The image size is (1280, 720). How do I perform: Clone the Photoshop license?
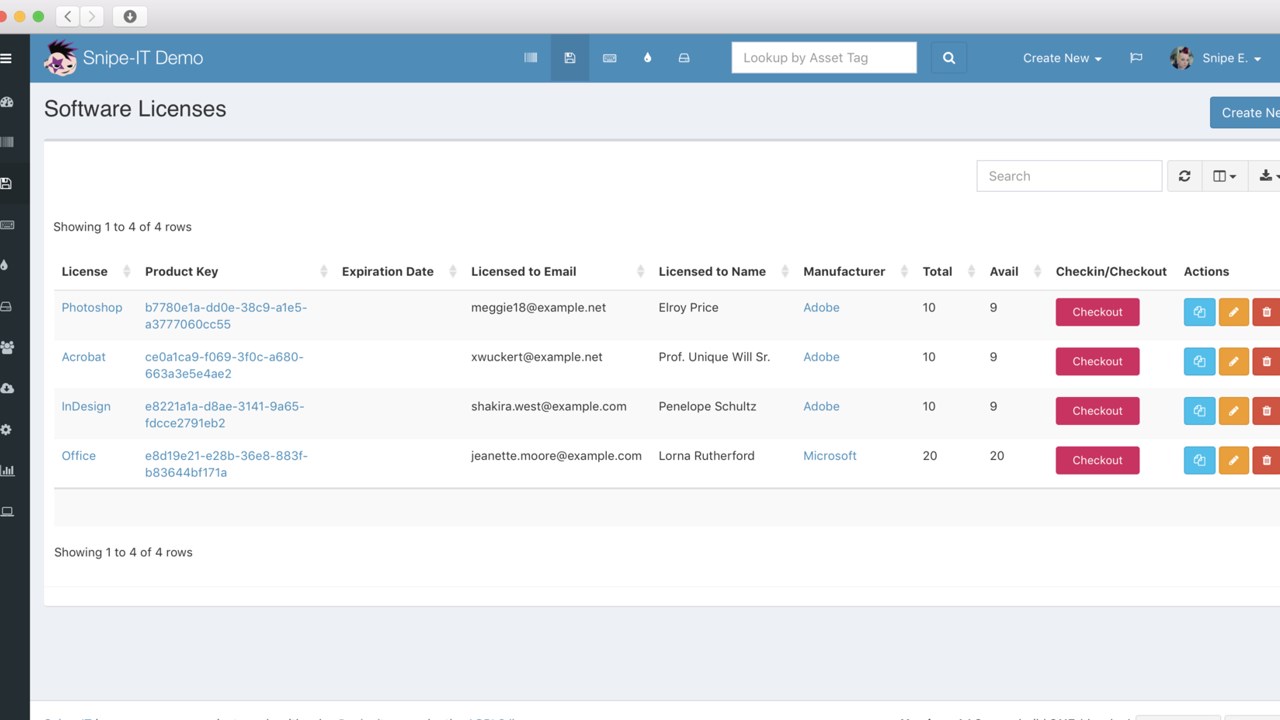pos(1199,312)
